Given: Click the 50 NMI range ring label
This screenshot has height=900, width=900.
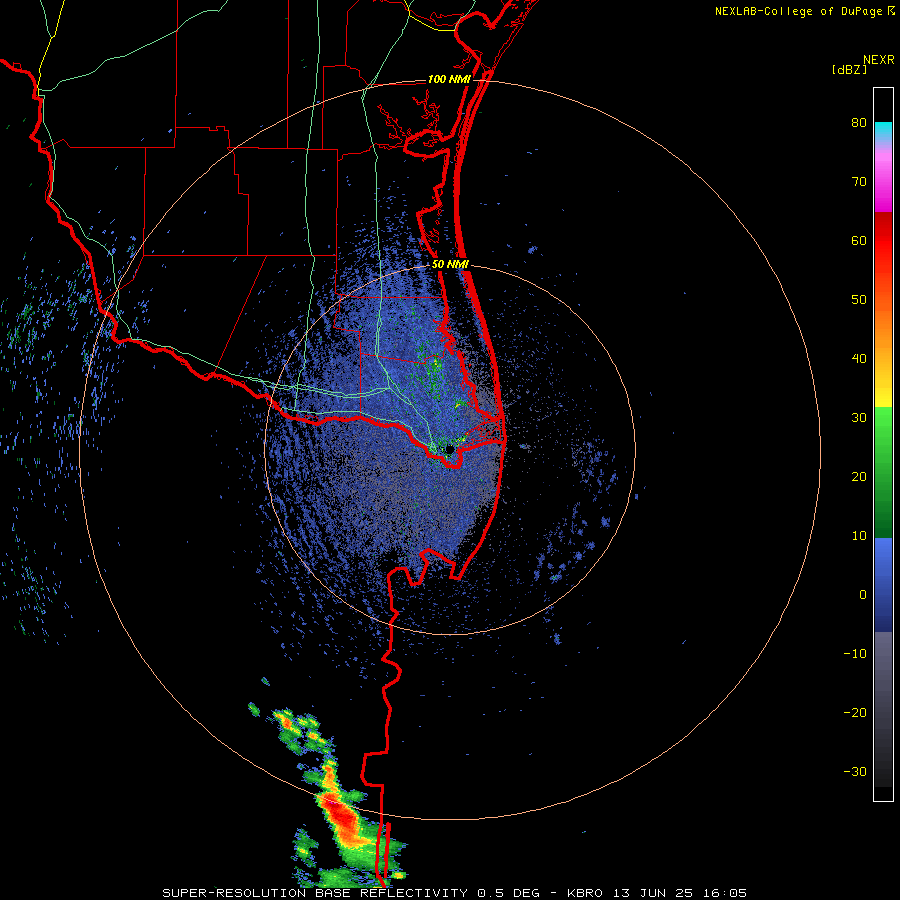Looking at the screenshot, I should pyautogui.click(x=451, y=265).
